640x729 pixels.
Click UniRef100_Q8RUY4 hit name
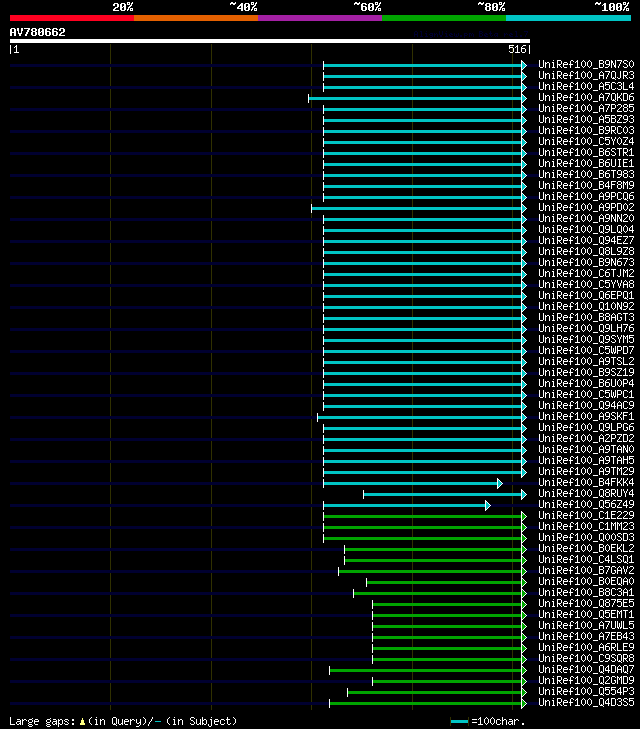click(586, 493)
